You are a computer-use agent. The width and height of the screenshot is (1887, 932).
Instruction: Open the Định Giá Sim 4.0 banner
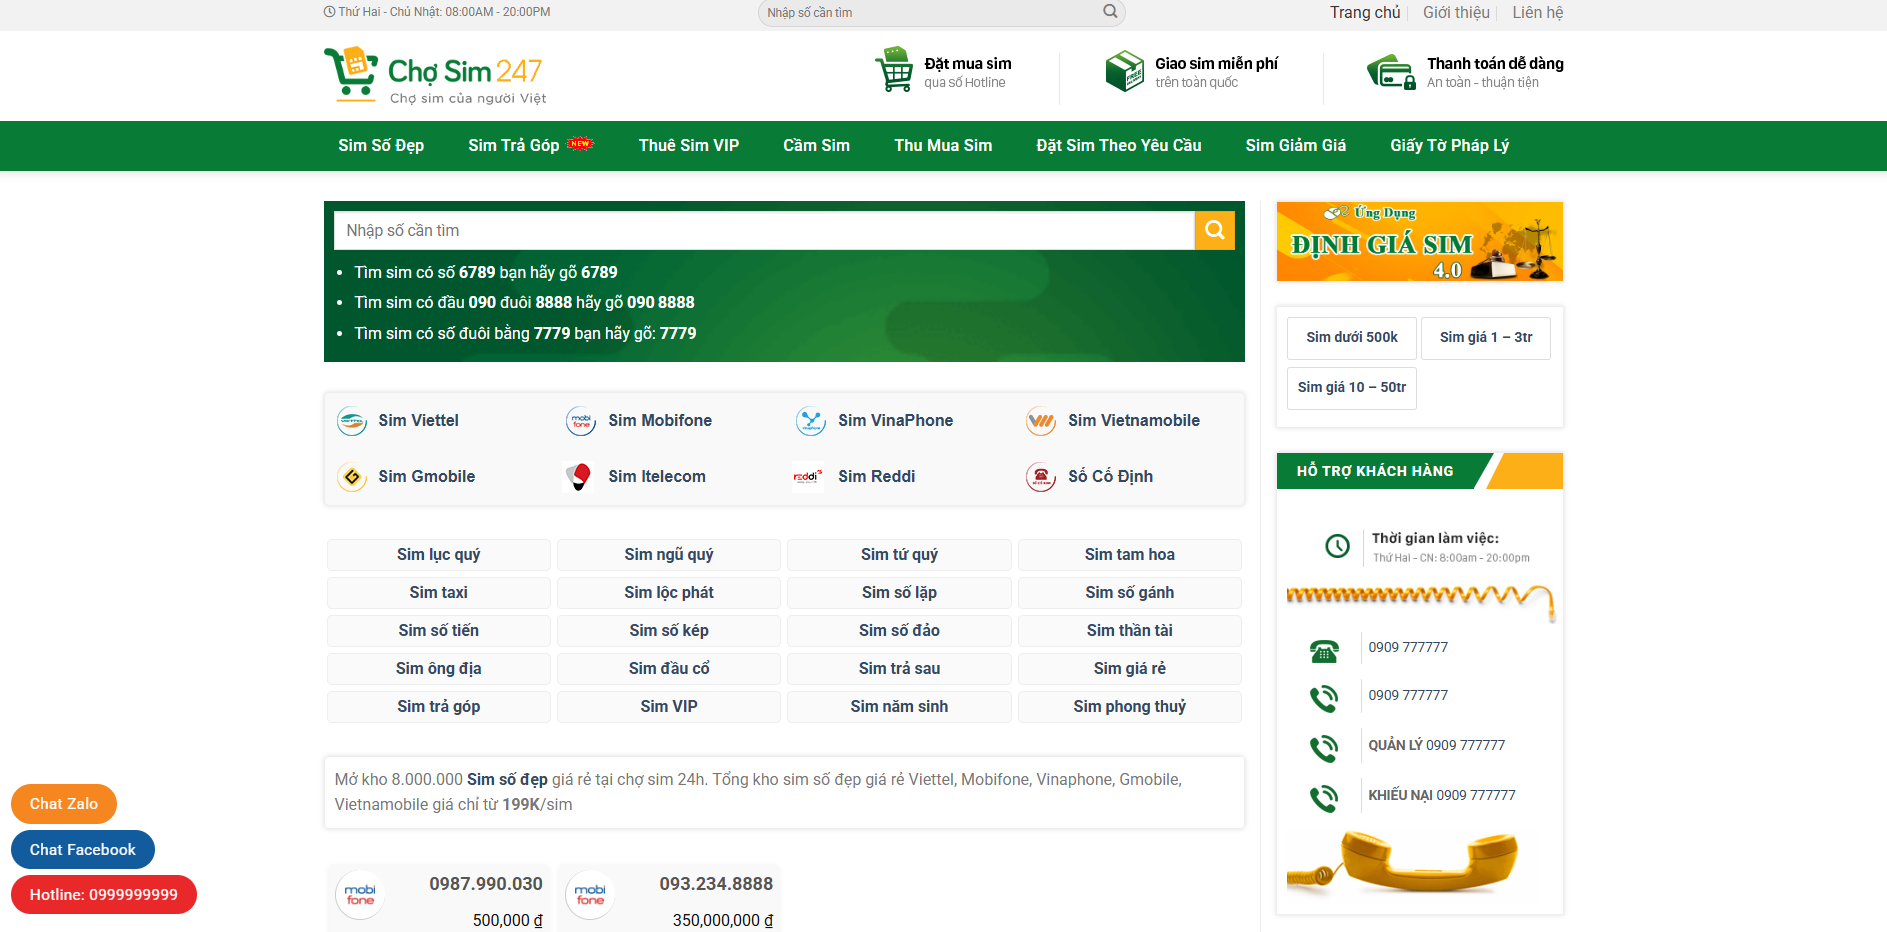point(1420,242)
